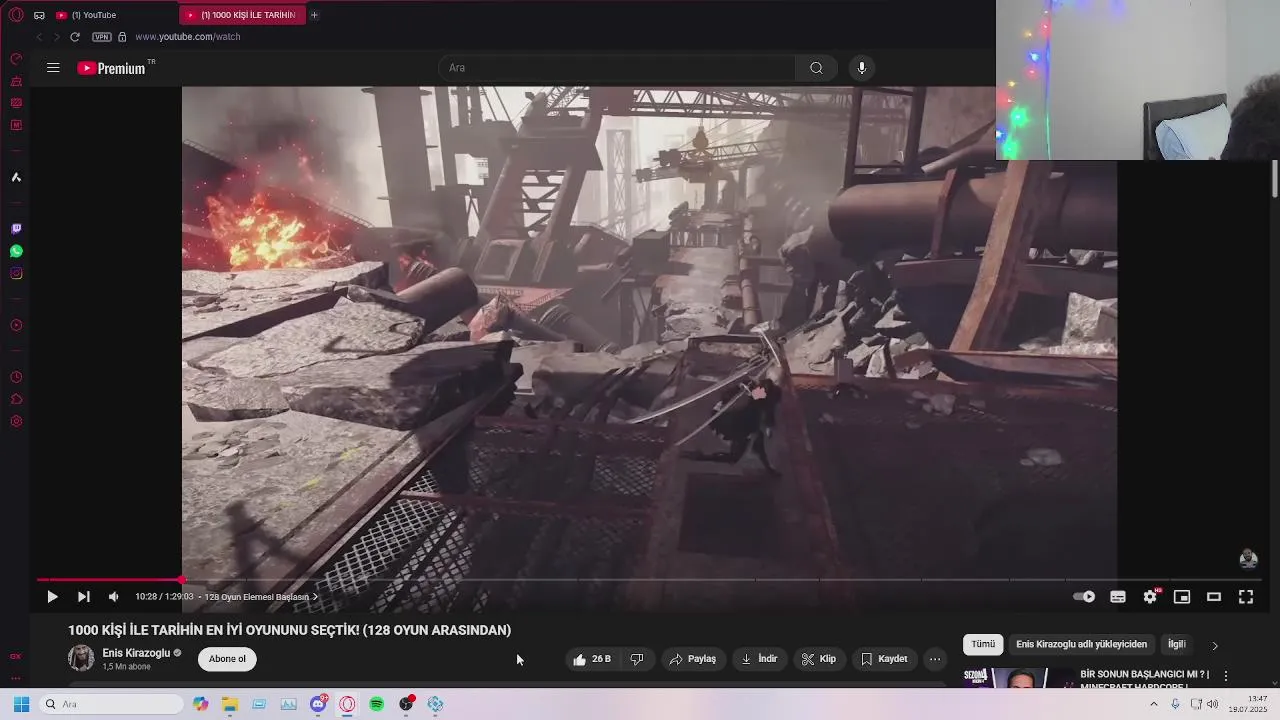Open GX Control speedometer sidebar icon
Image resolution: width=1280 pixels, height=720 pixels.
(16, 59)
